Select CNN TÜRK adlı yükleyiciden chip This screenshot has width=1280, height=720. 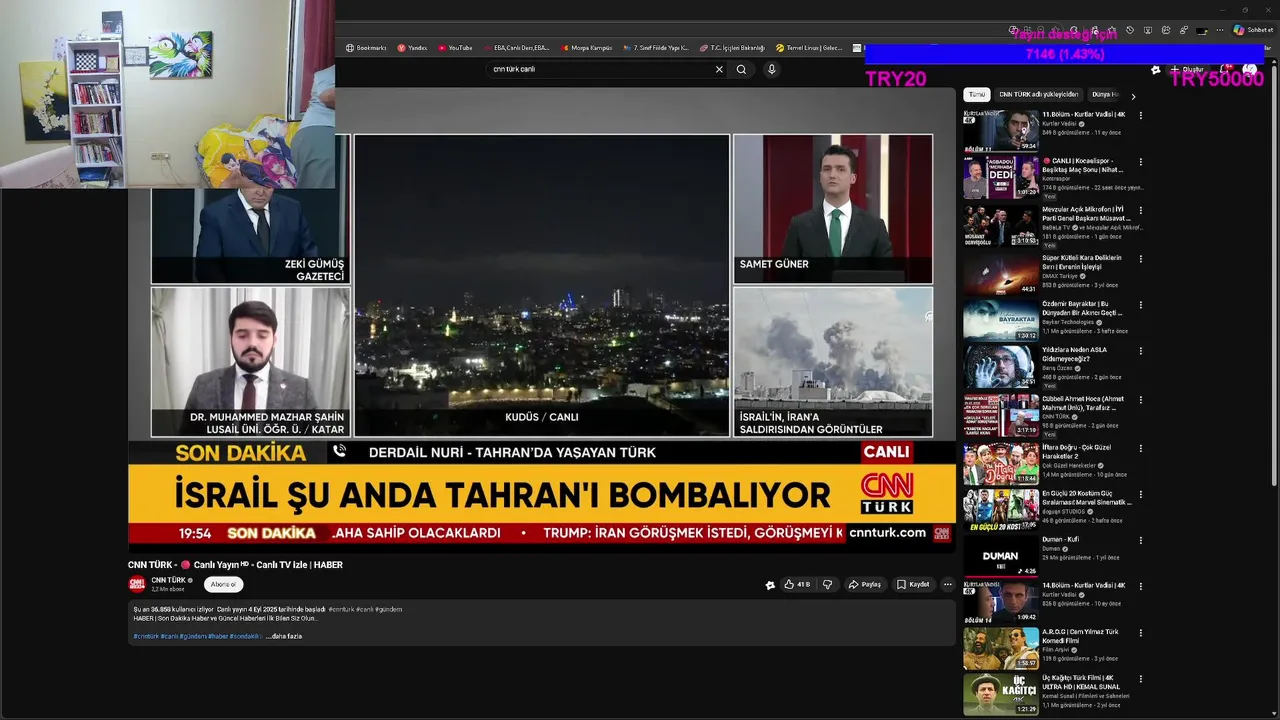tap(1039, 95)
